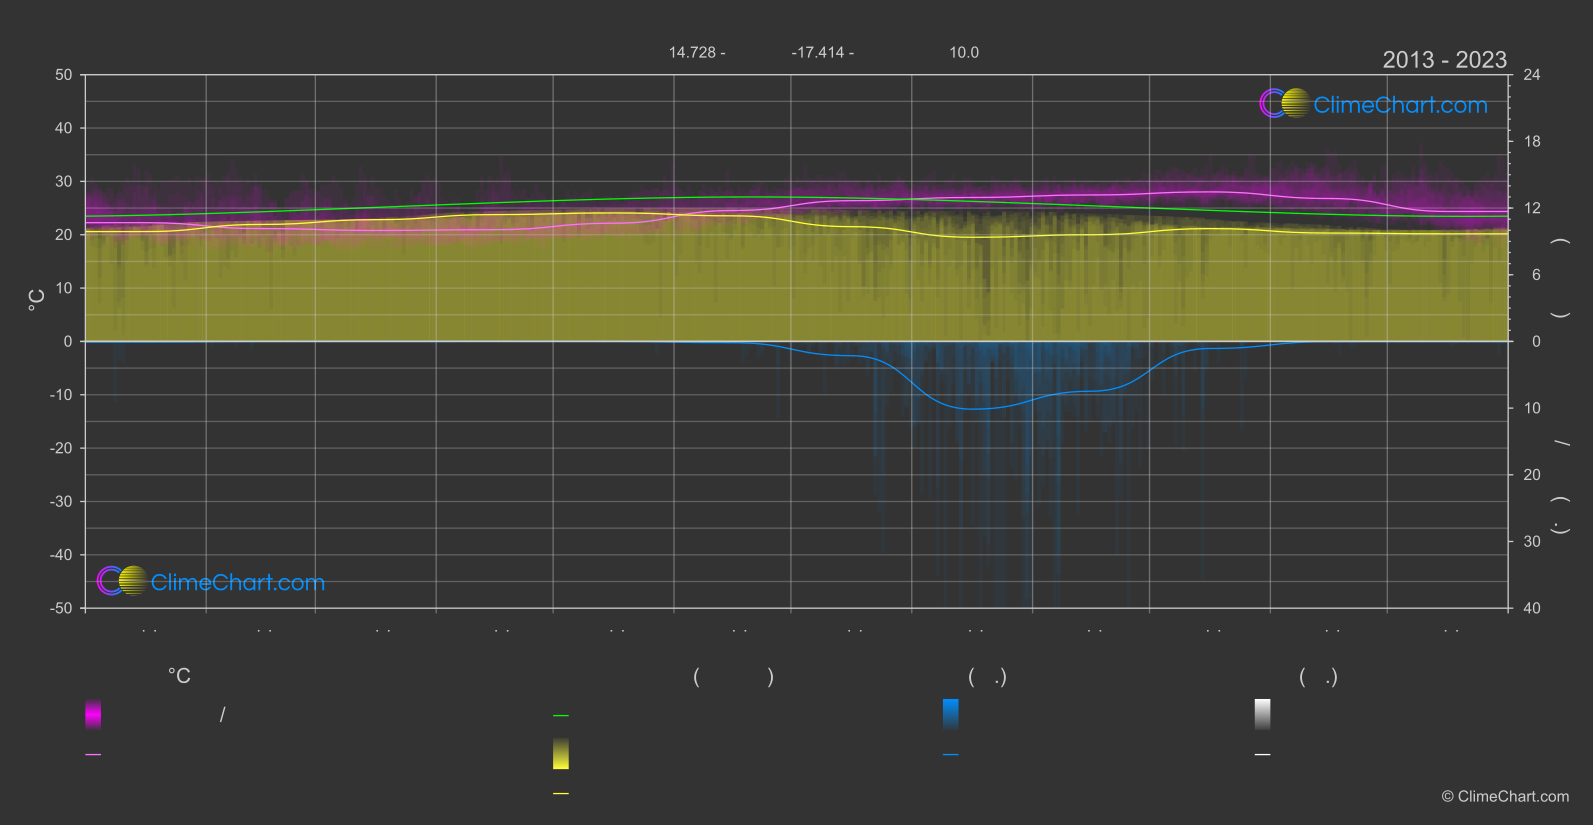Click the '-40' temperature axis tick
This screenshot has width=1593, height=825.
61,555
